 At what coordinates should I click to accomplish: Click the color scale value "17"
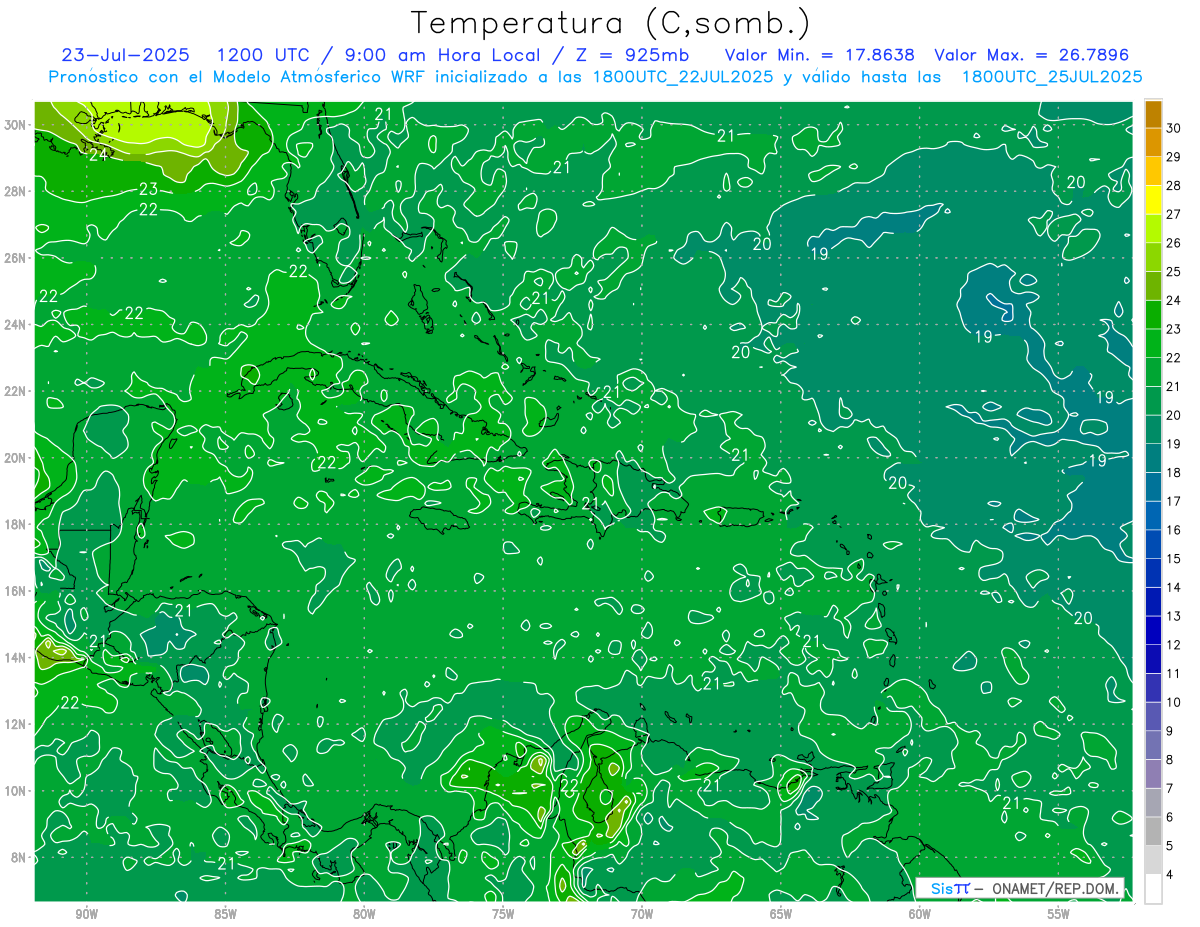tap(1173, 501)
